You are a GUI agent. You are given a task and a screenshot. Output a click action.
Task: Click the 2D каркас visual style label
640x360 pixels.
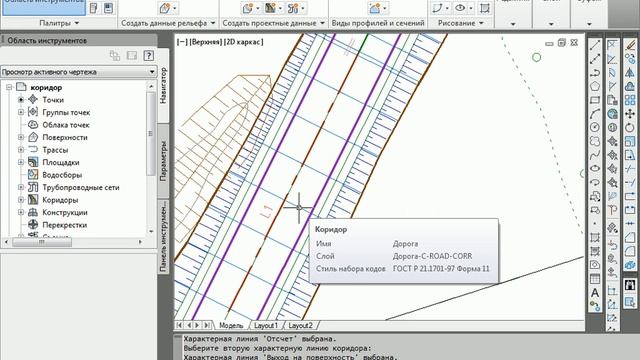pos(244,42)
